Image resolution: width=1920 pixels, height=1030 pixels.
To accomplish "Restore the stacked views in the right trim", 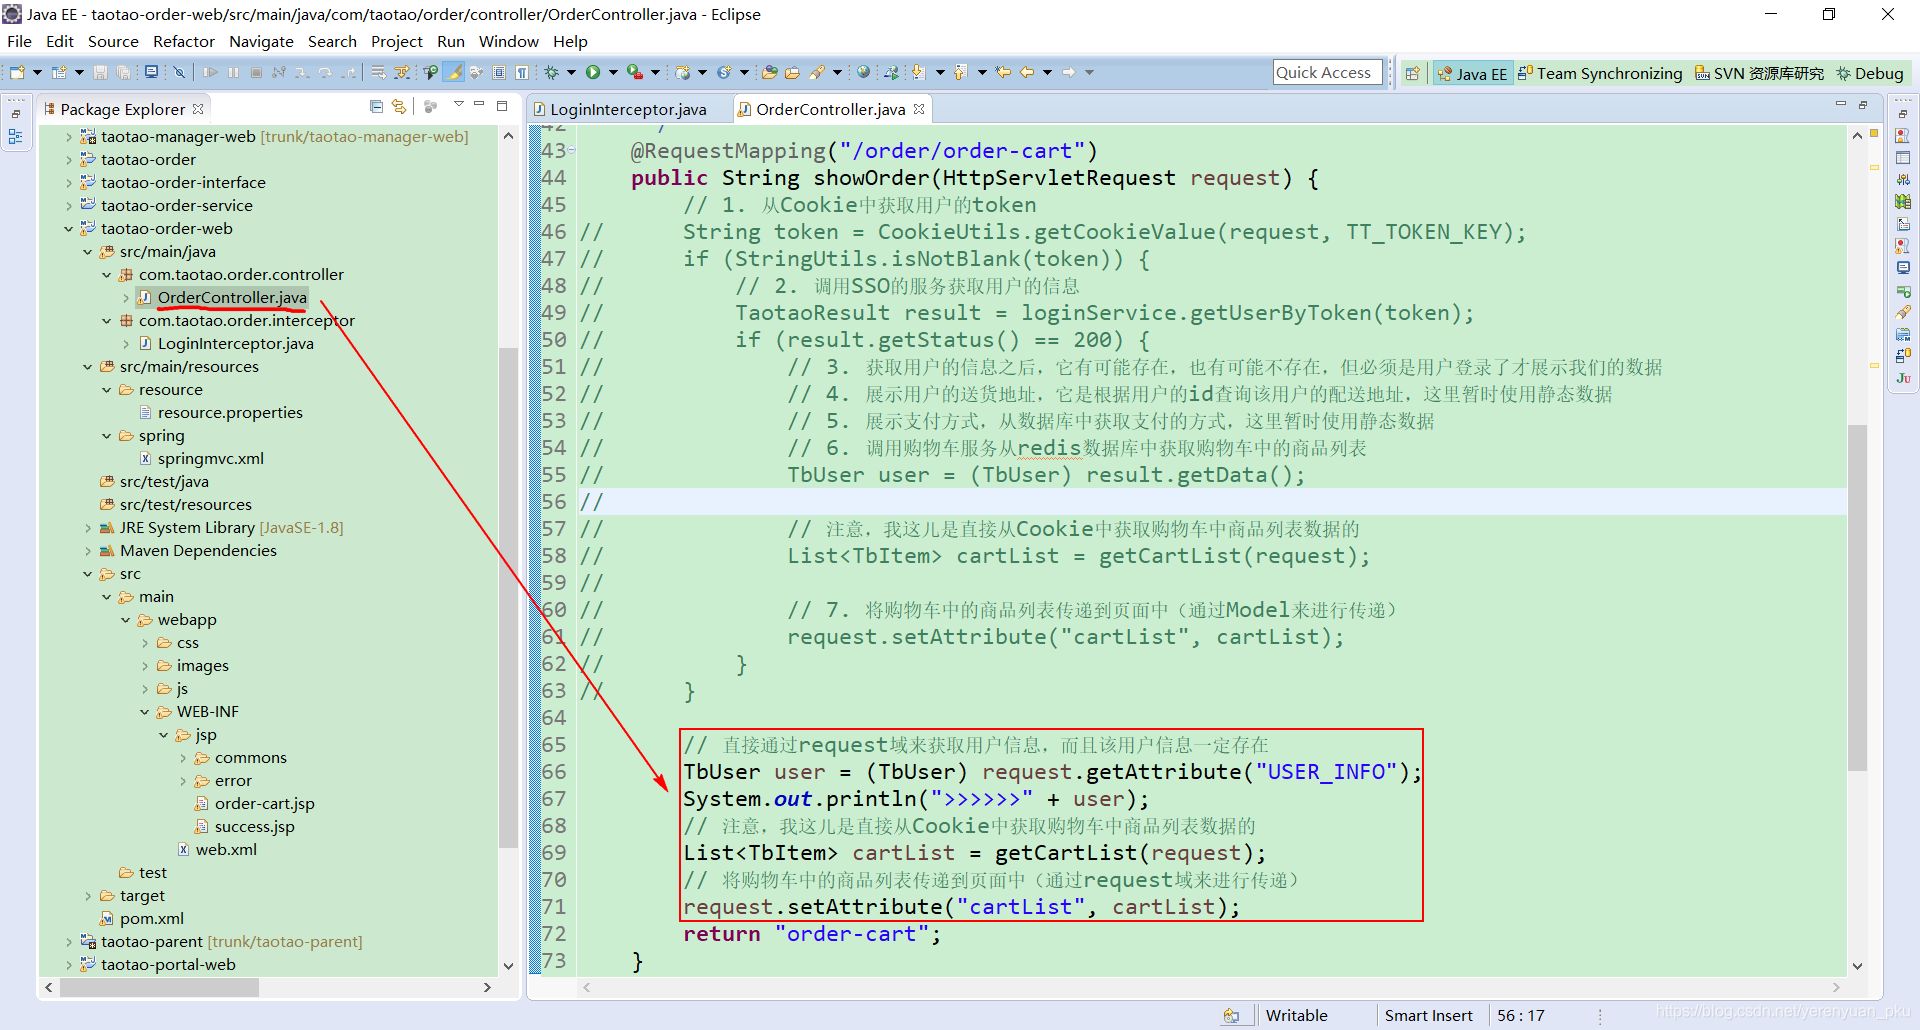I will (x=1903, y=113).
